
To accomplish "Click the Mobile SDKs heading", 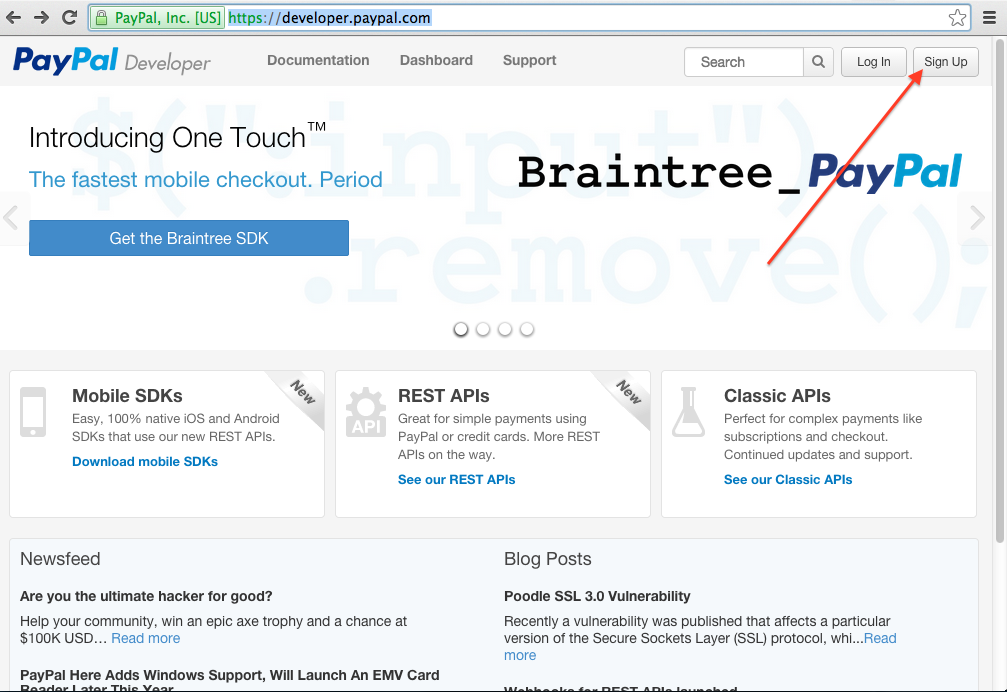I will click(127, 396).
